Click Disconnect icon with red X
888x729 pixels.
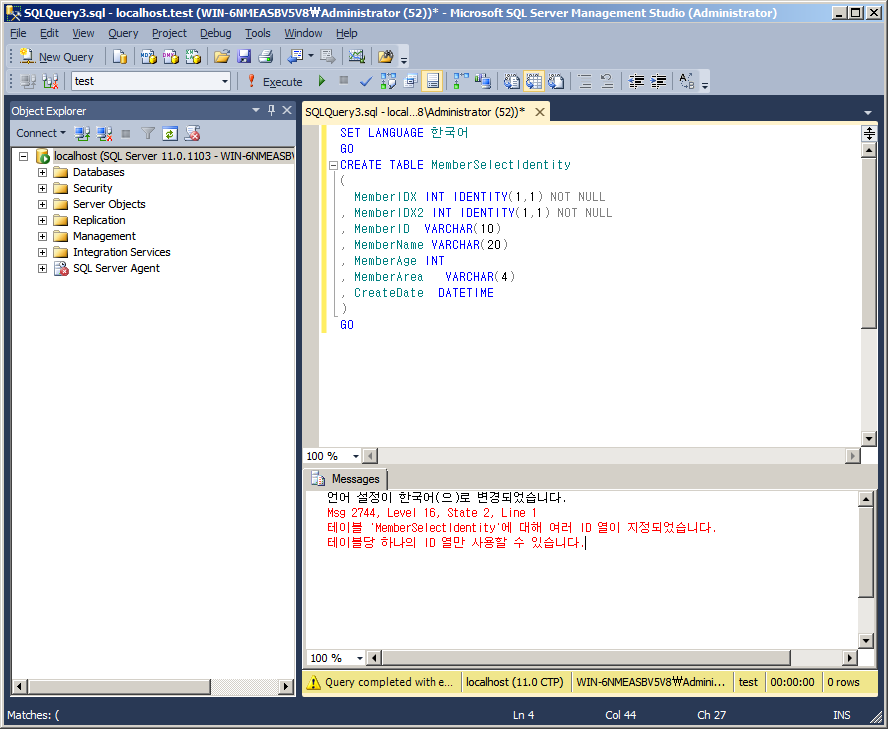pos(104,134)
